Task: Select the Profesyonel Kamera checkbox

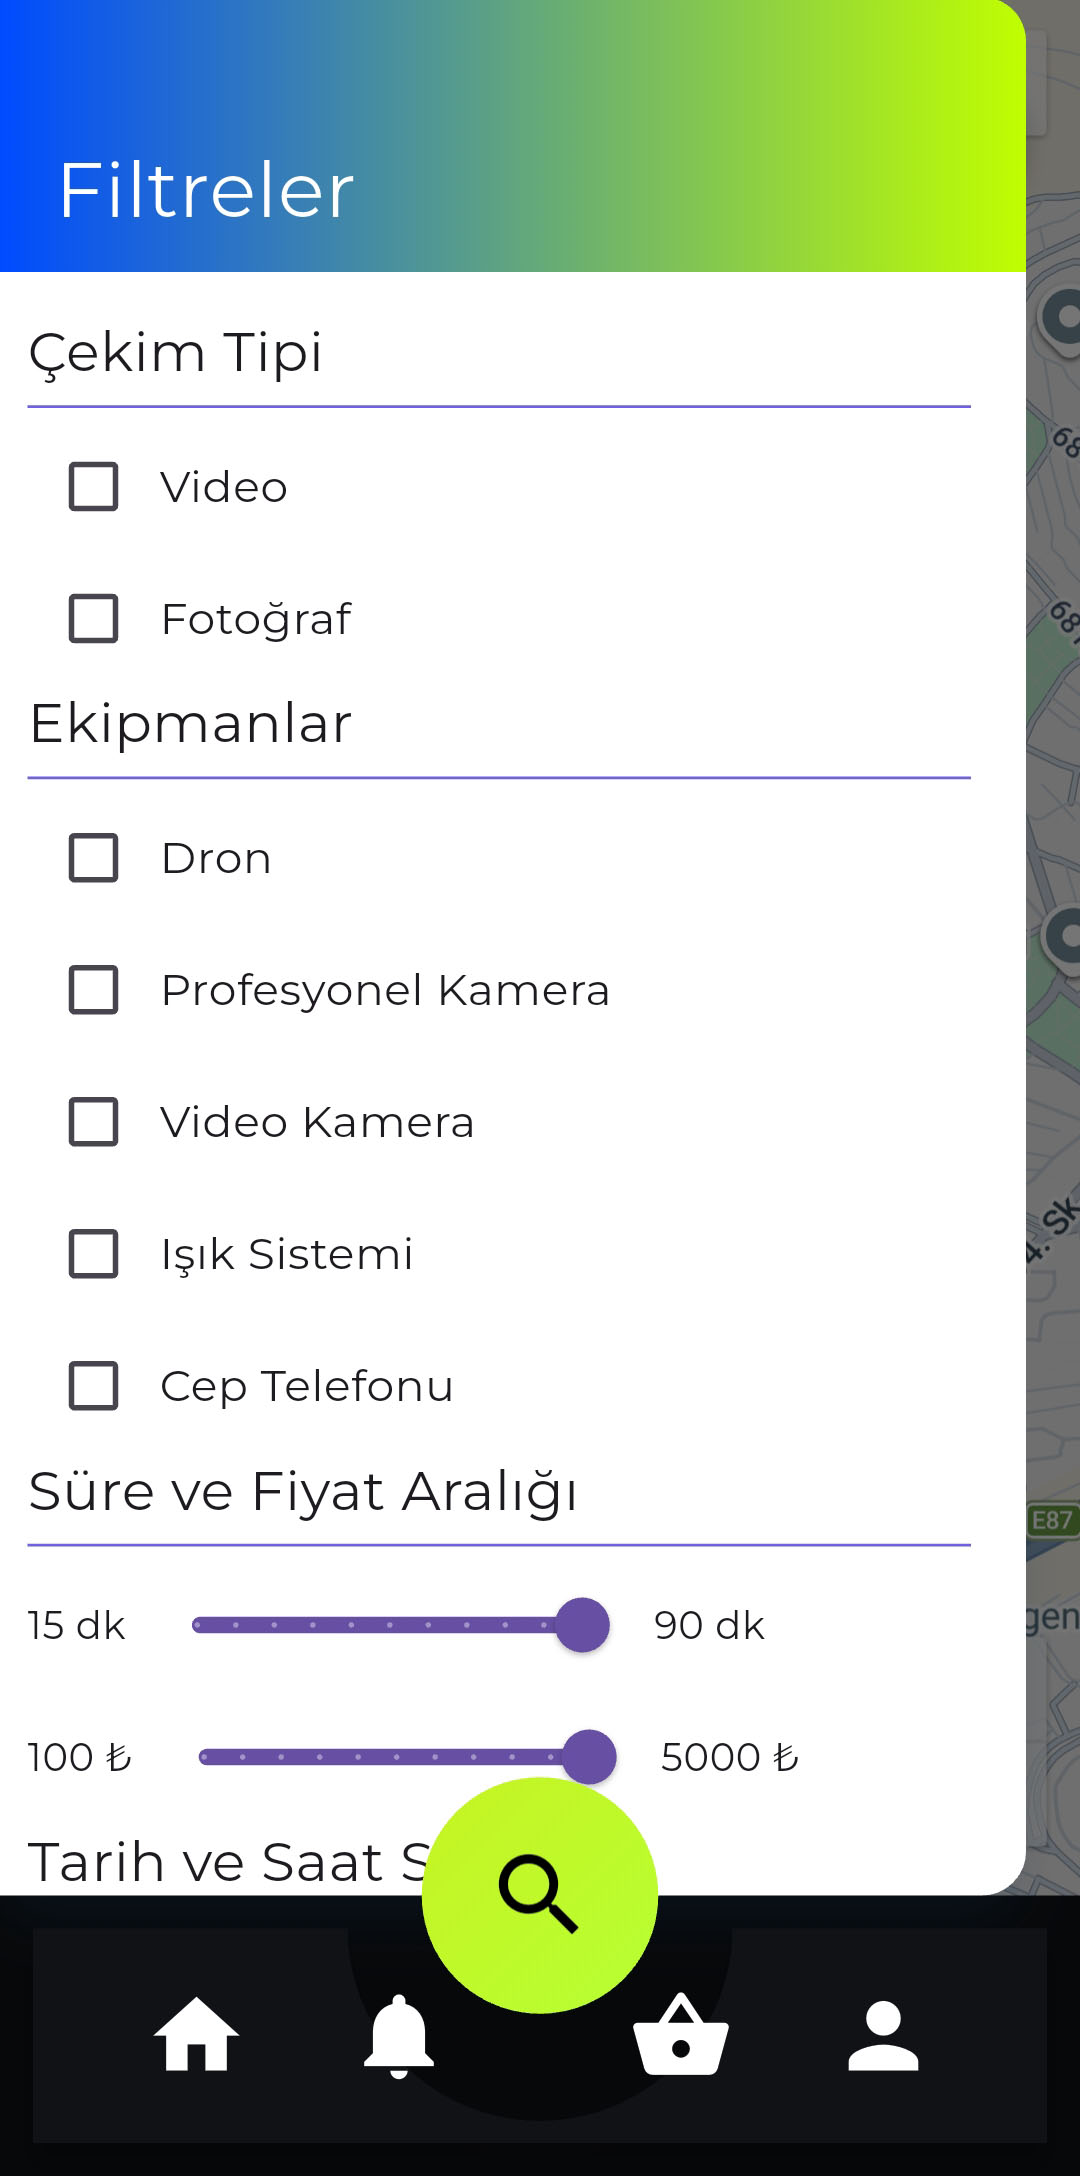Action: click(x=94, y=990)
